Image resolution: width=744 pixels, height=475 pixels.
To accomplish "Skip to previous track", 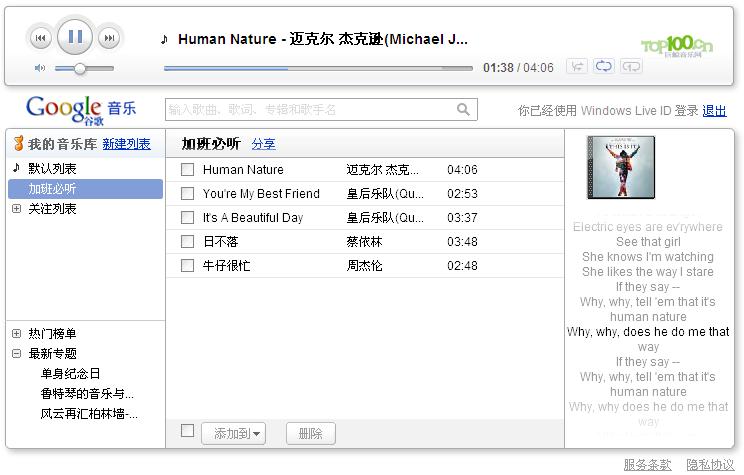I will 40,37.
